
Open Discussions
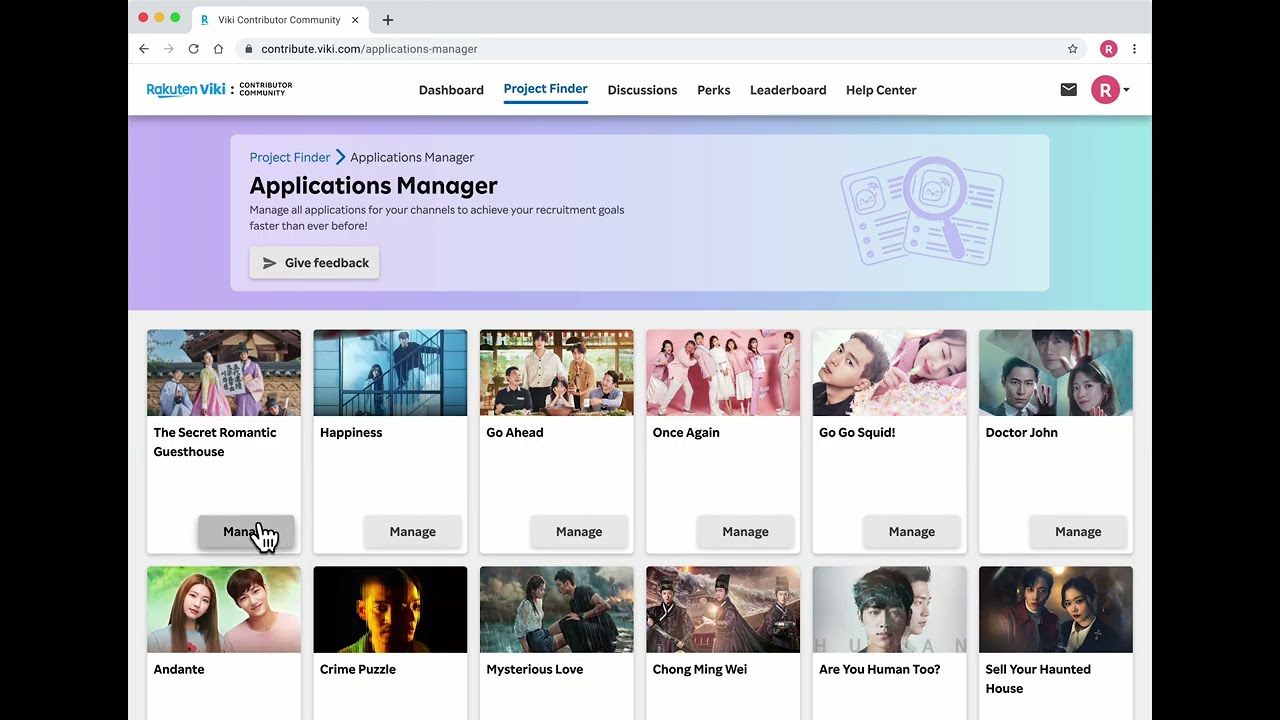click(642, 90)
